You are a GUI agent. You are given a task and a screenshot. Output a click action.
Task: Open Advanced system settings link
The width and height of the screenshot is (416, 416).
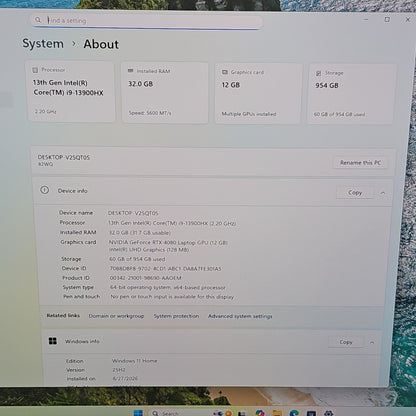coord(240,316)
